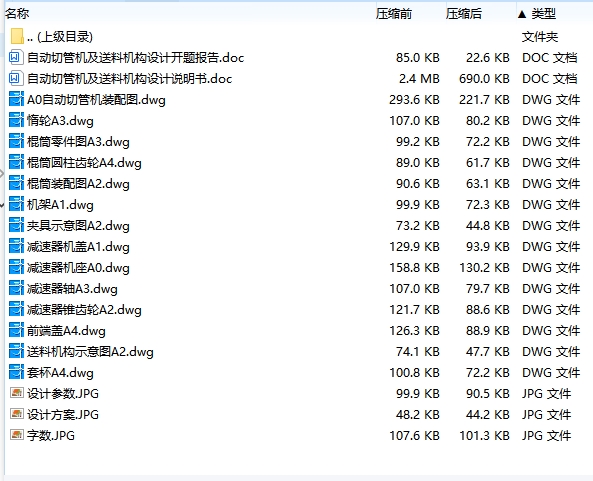Click image icon of 设计参数.JPG

click(x=16, y=393)
